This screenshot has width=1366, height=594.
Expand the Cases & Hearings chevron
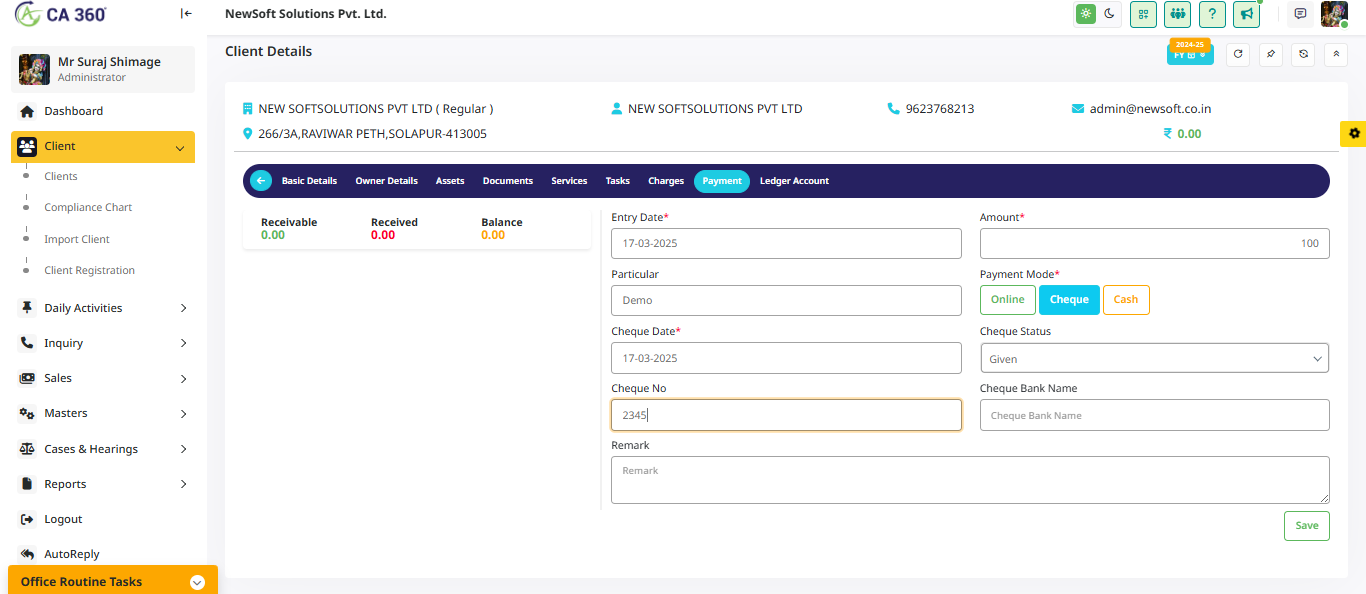coord(184,449)
